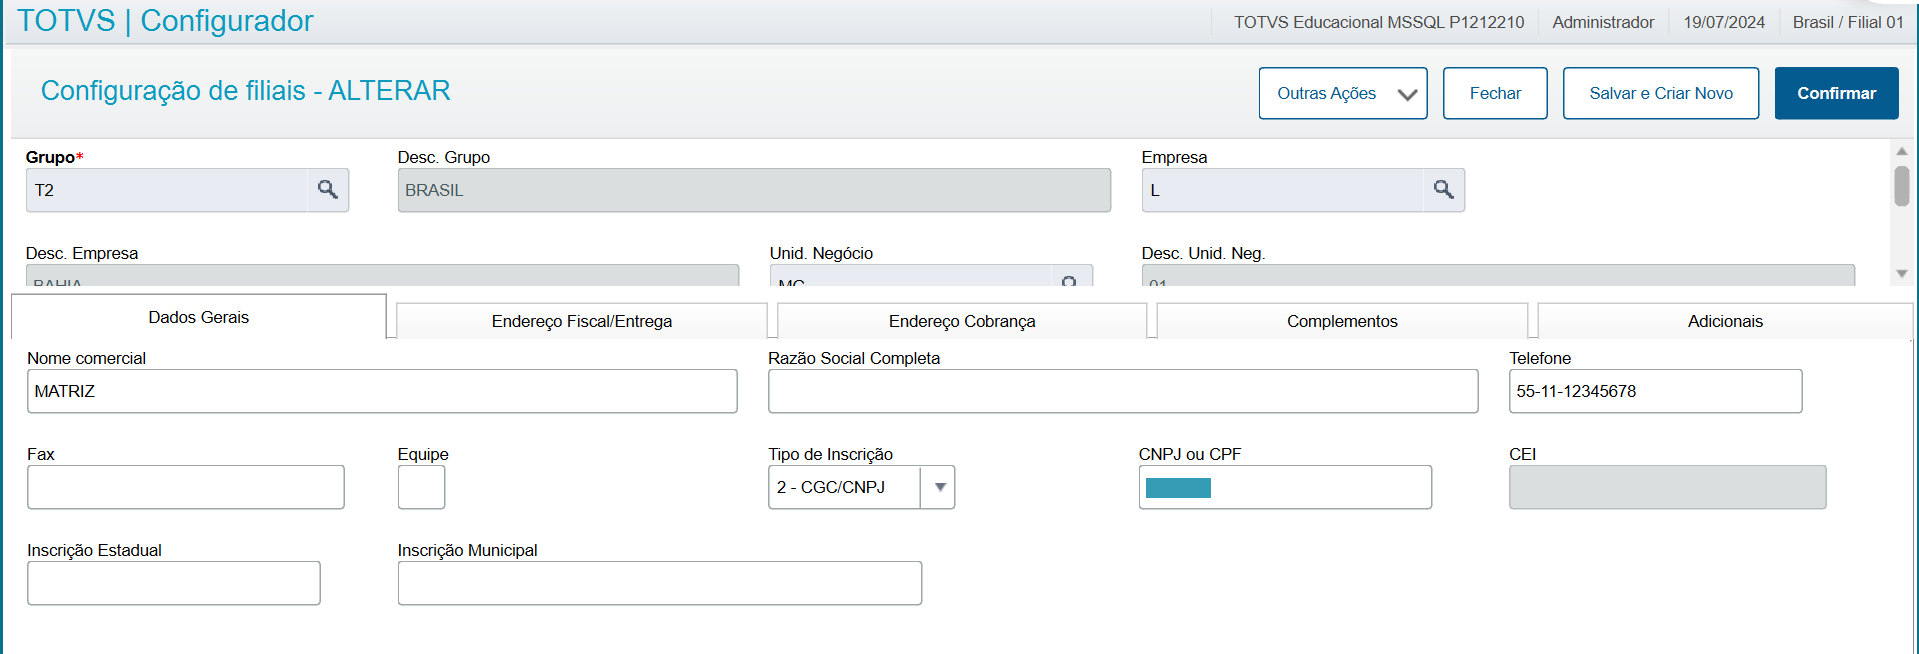This screenshot has height=654, width=1919.
Task: Switch to Endereço Fiscal/Entrega tab
Action: pos(581,321)
